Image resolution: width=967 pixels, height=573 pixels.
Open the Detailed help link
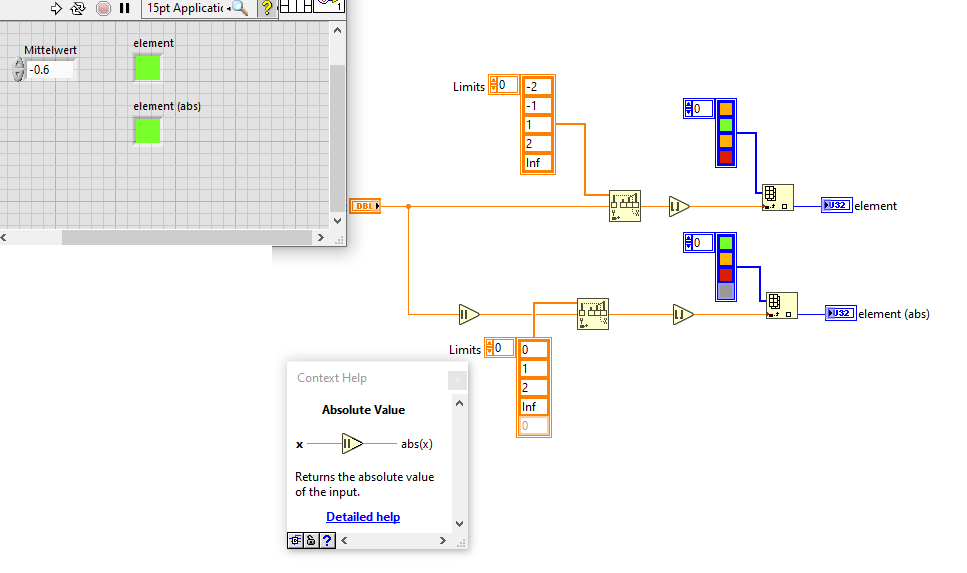[363, 517]
